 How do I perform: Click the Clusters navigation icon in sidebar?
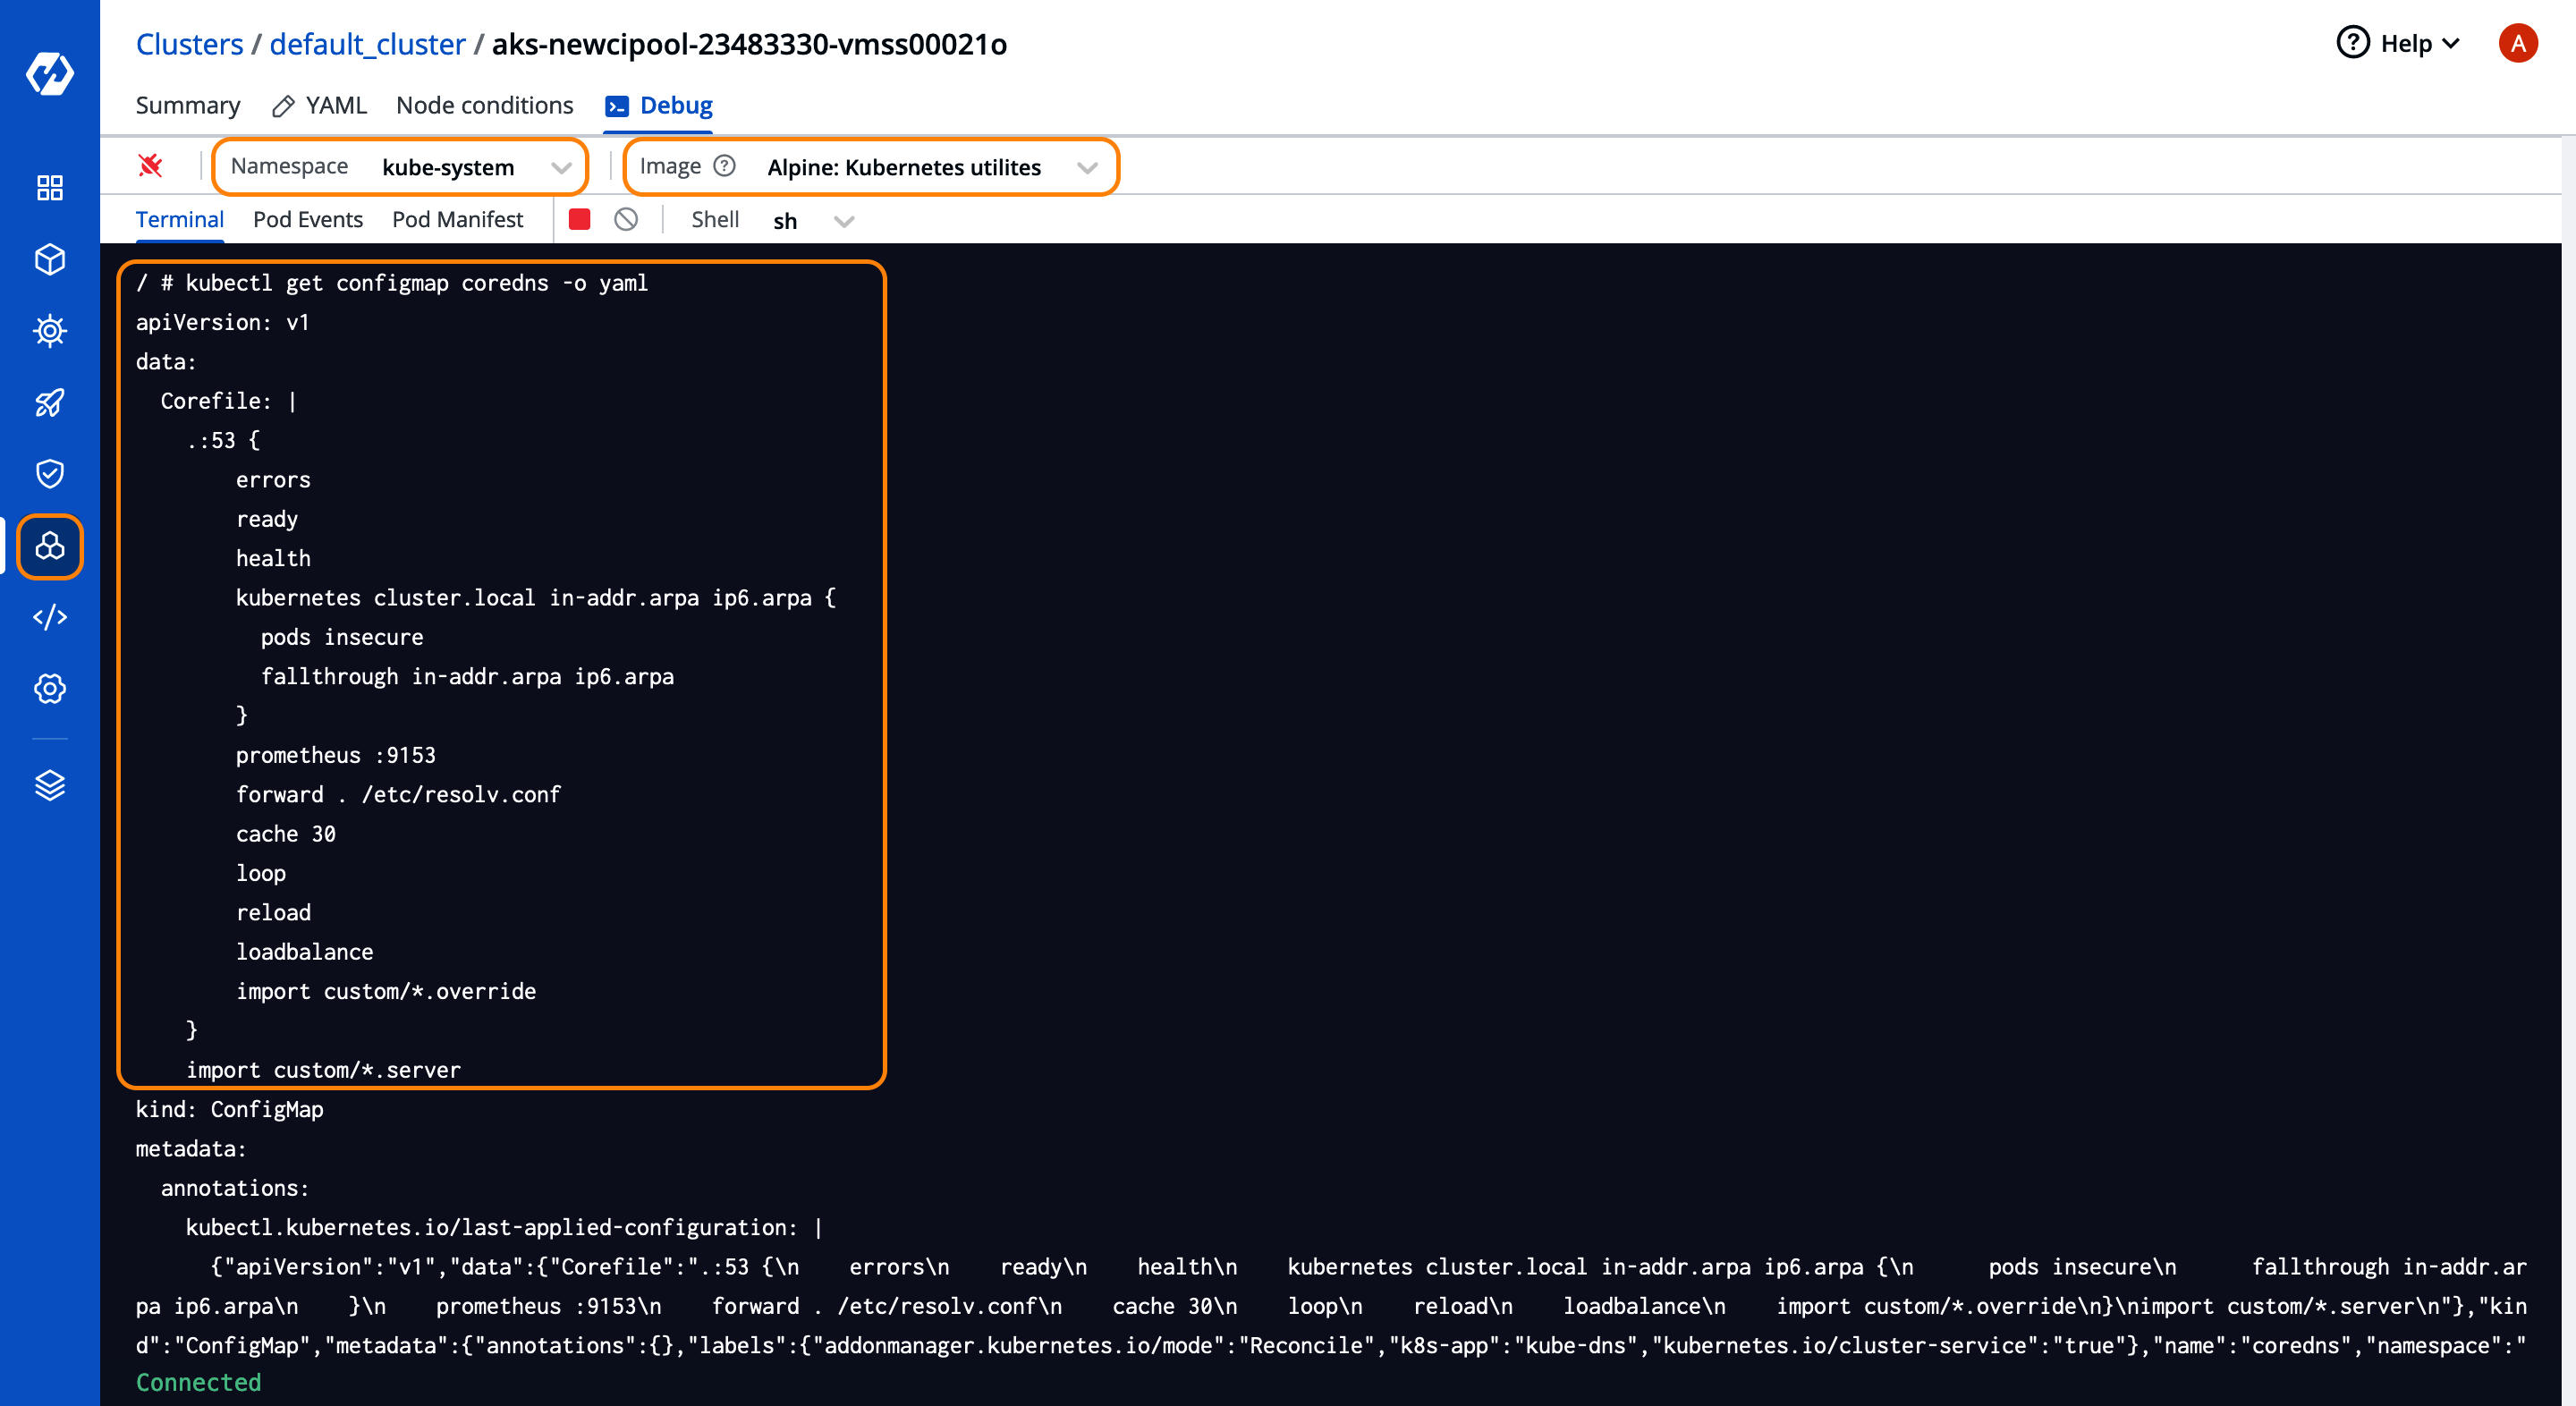pyautogui.click(x=48, y=546)
